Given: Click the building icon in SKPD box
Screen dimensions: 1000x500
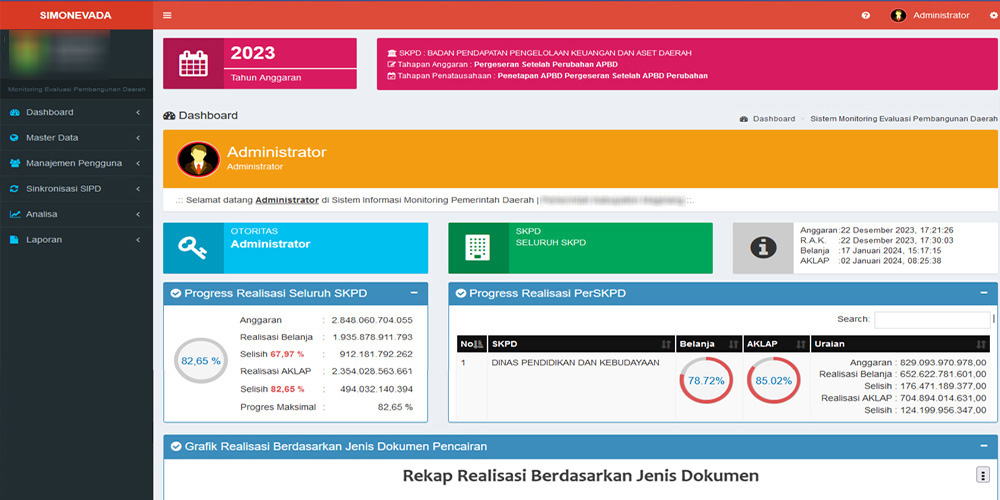Looking at the screenshot, I should click(478, 248).
